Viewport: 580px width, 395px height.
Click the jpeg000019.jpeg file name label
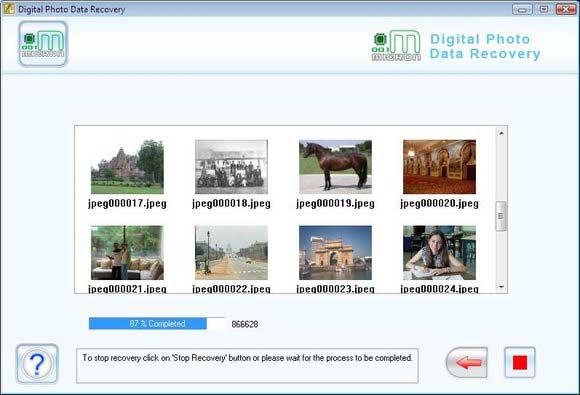[335, 204]
